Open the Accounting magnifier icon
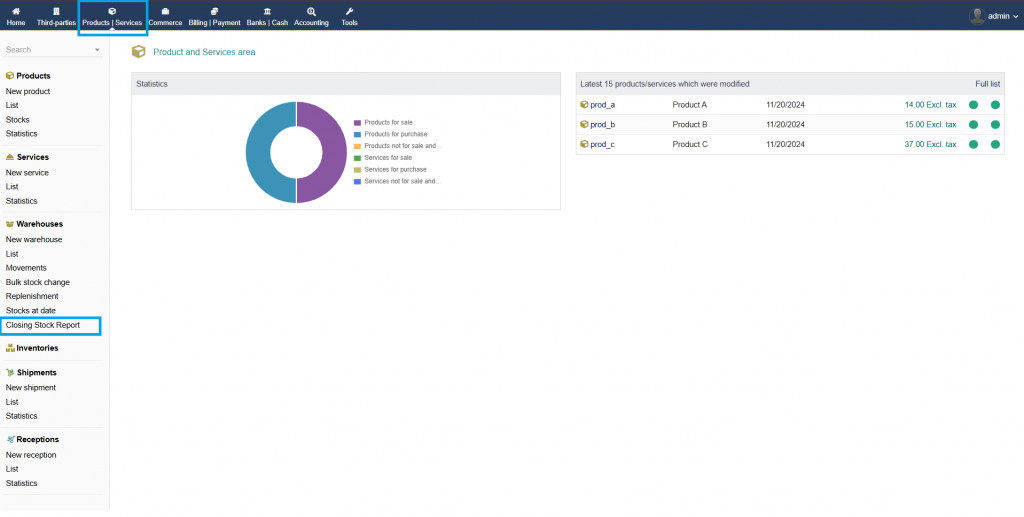 point(311,11)
